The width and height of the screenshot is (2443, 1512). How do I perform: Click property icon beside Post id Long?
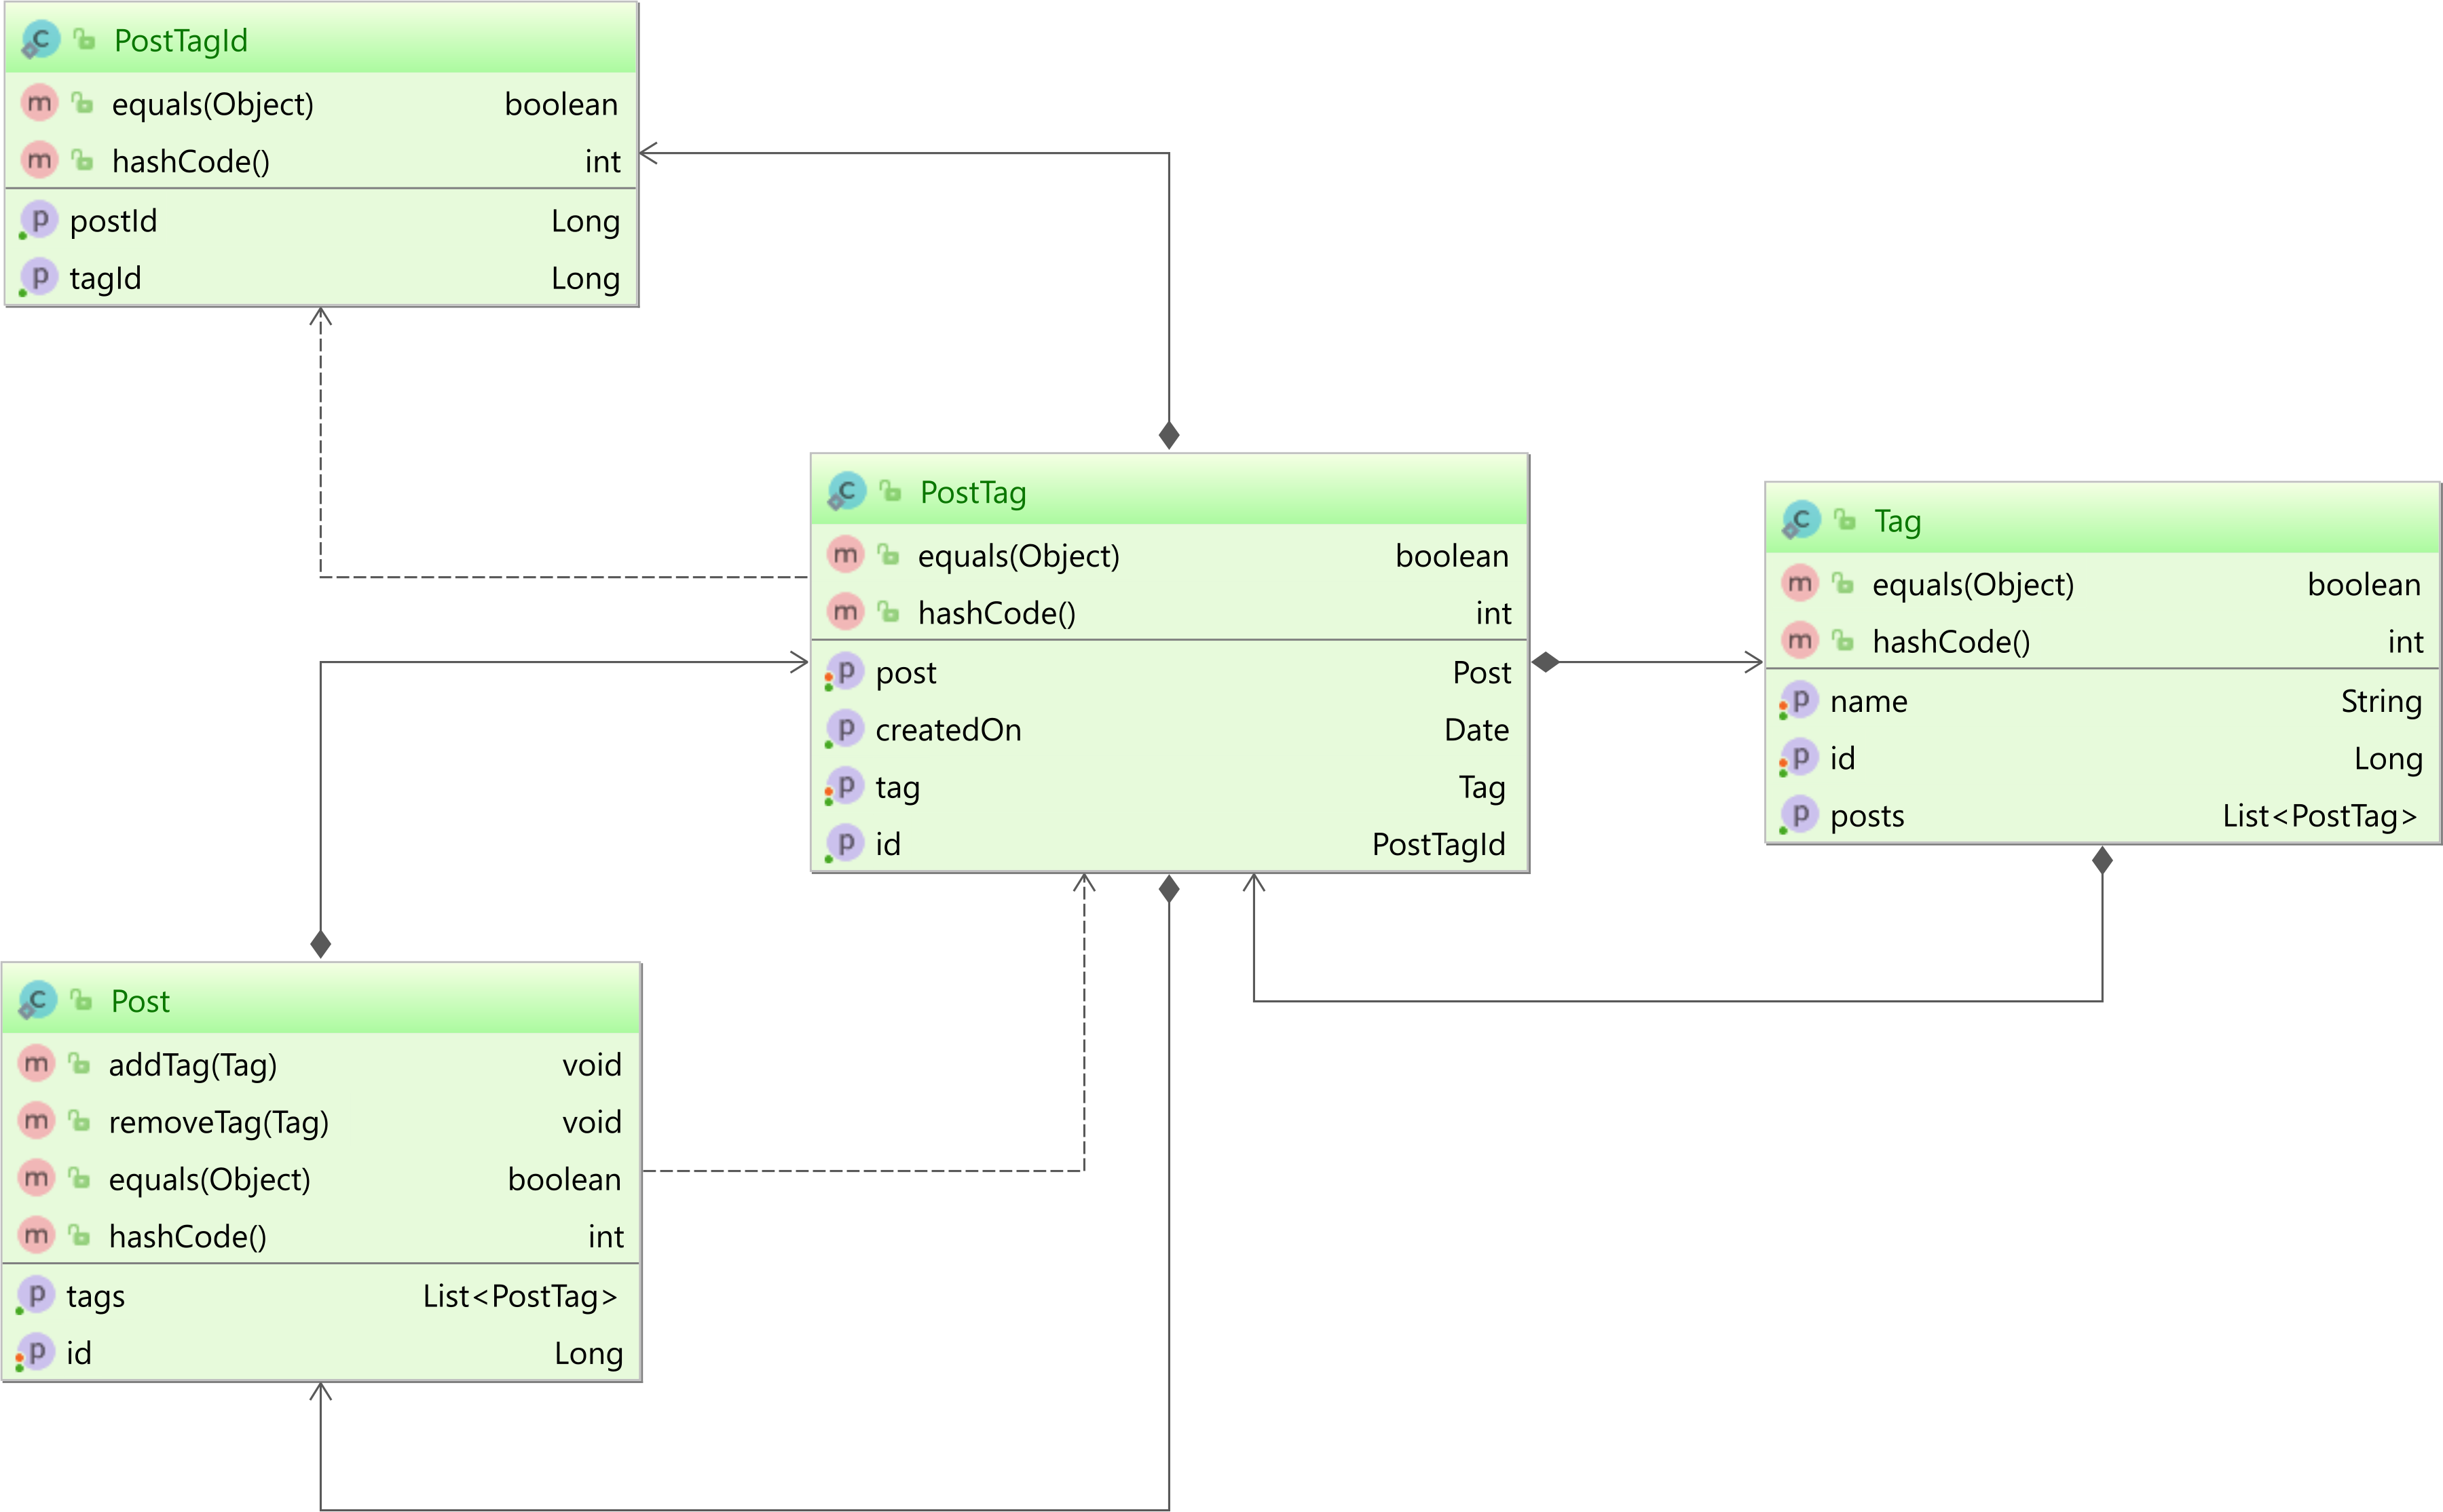coord(36,1353)
